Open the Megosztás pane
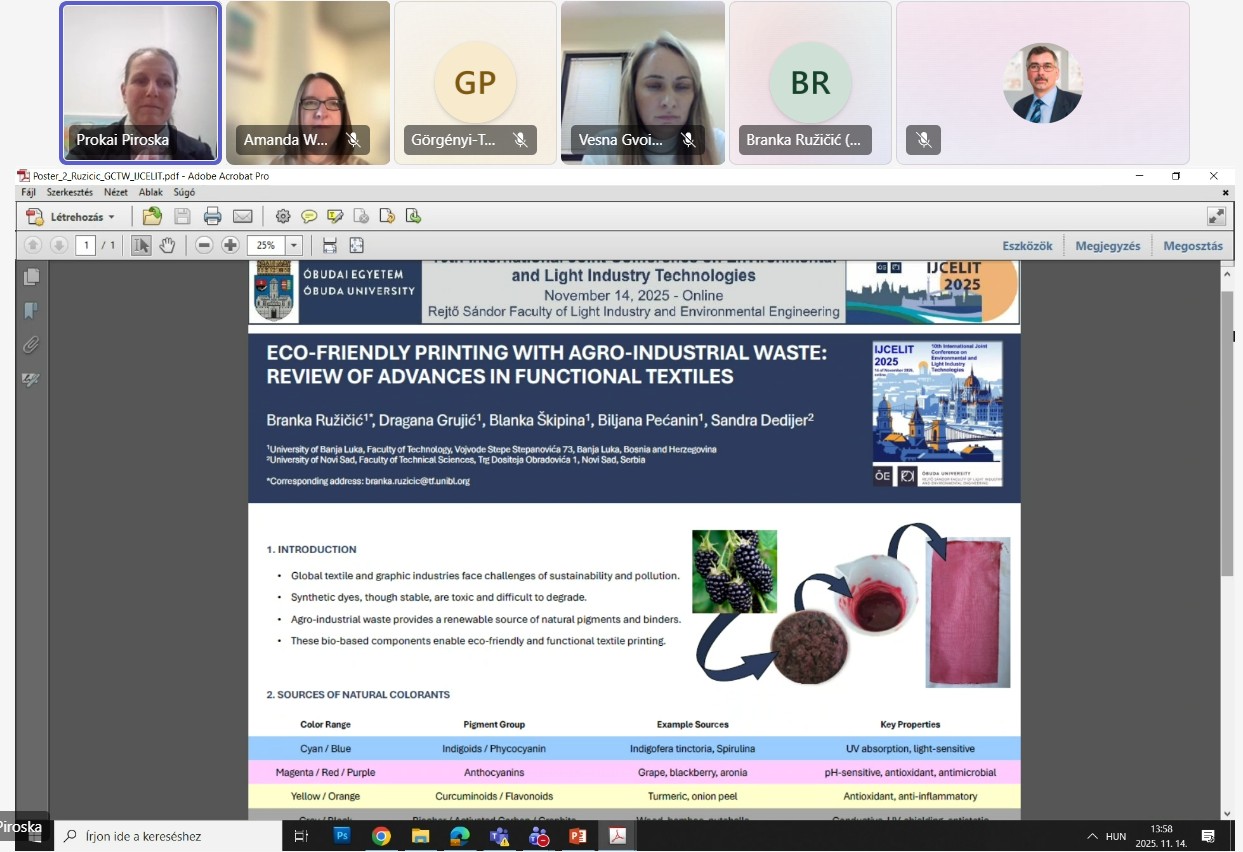This screenshot has width=1243, height=852. (1192, 246)
